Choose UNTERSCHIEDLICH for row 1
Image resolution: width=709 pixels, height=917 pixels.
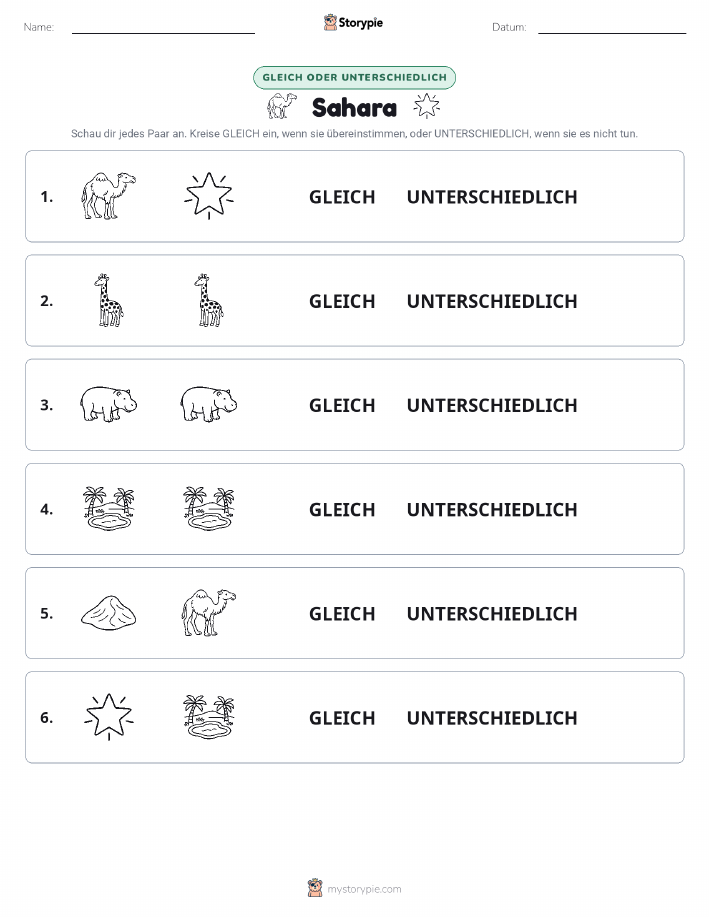click(x=492, y=197)
